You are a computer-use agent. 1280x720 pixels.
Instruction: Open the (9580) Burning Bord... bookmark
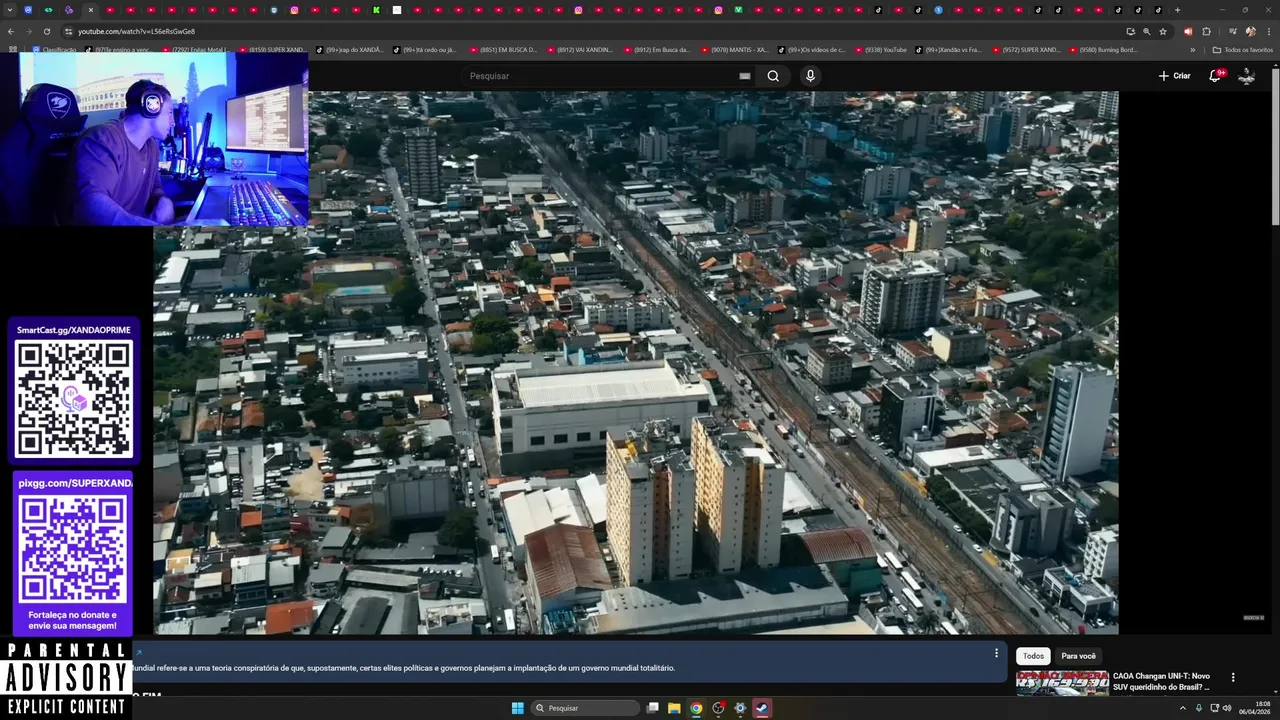pyautogui.click(x=1102, y=49)
